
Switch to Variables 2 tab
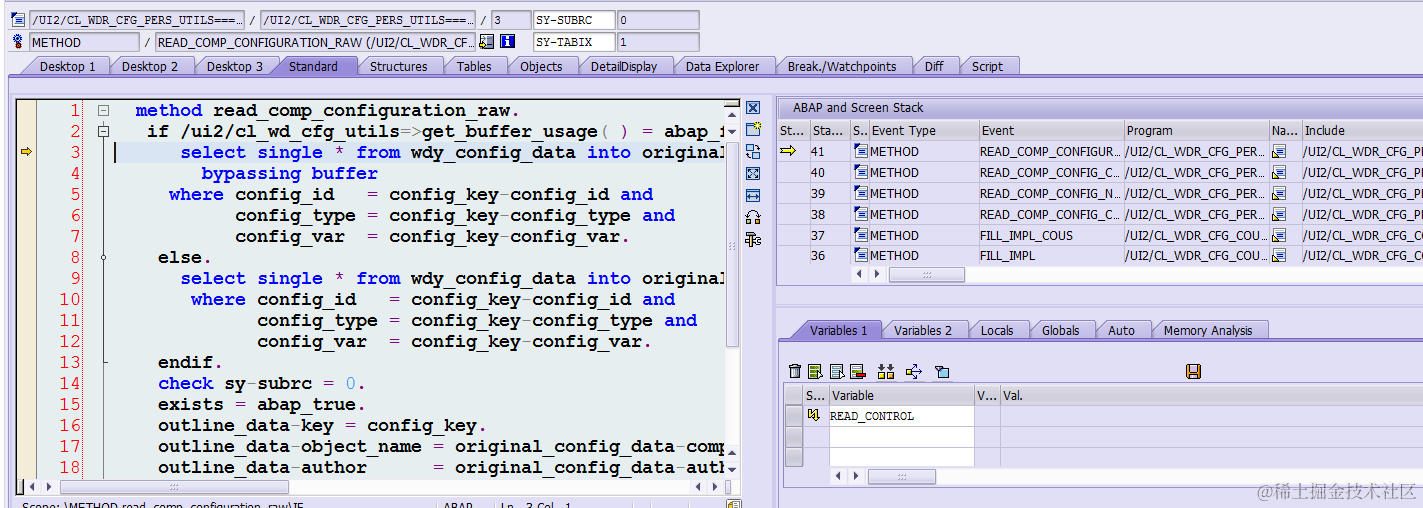[x=923, y=330]
